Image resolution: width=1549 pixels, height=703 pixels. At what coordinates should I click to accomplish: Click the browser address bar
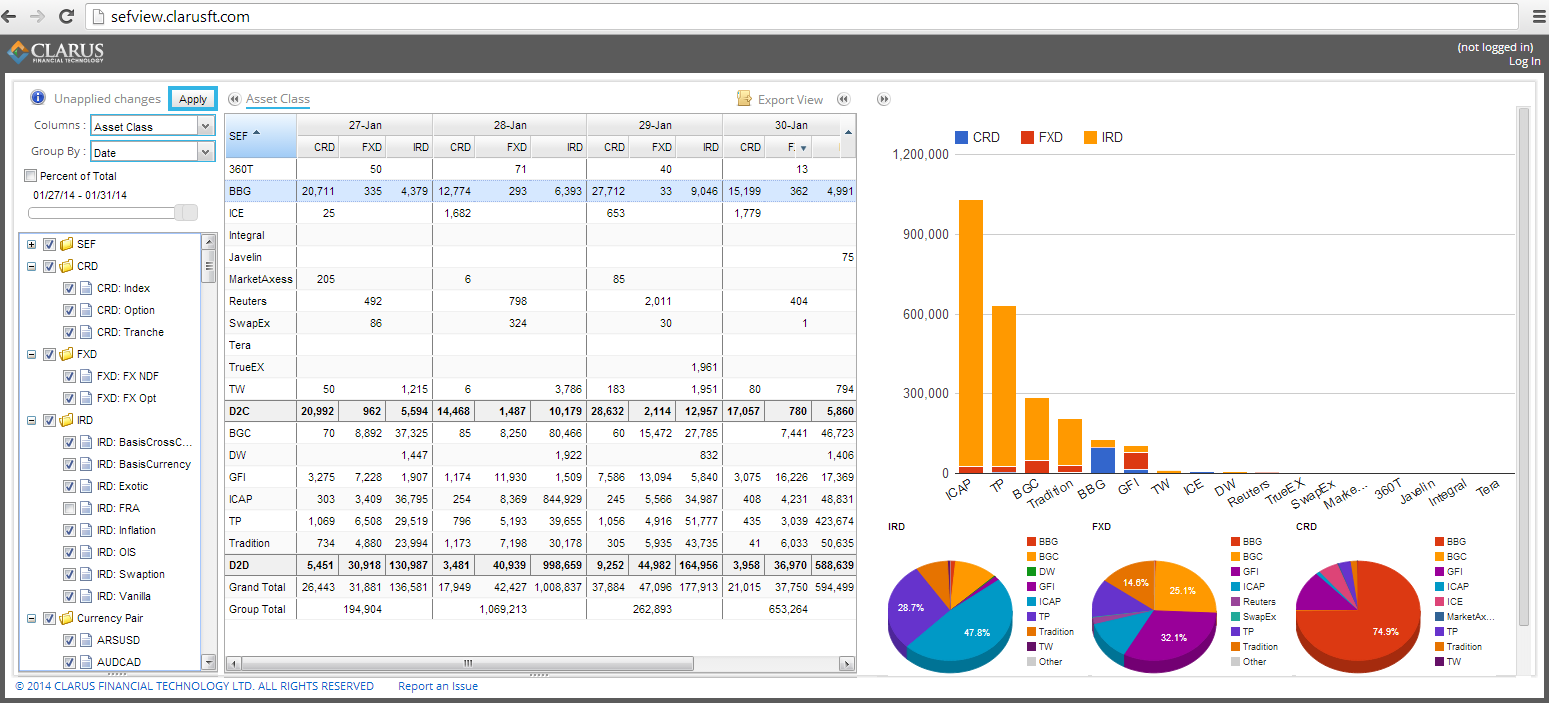point(803,17)
